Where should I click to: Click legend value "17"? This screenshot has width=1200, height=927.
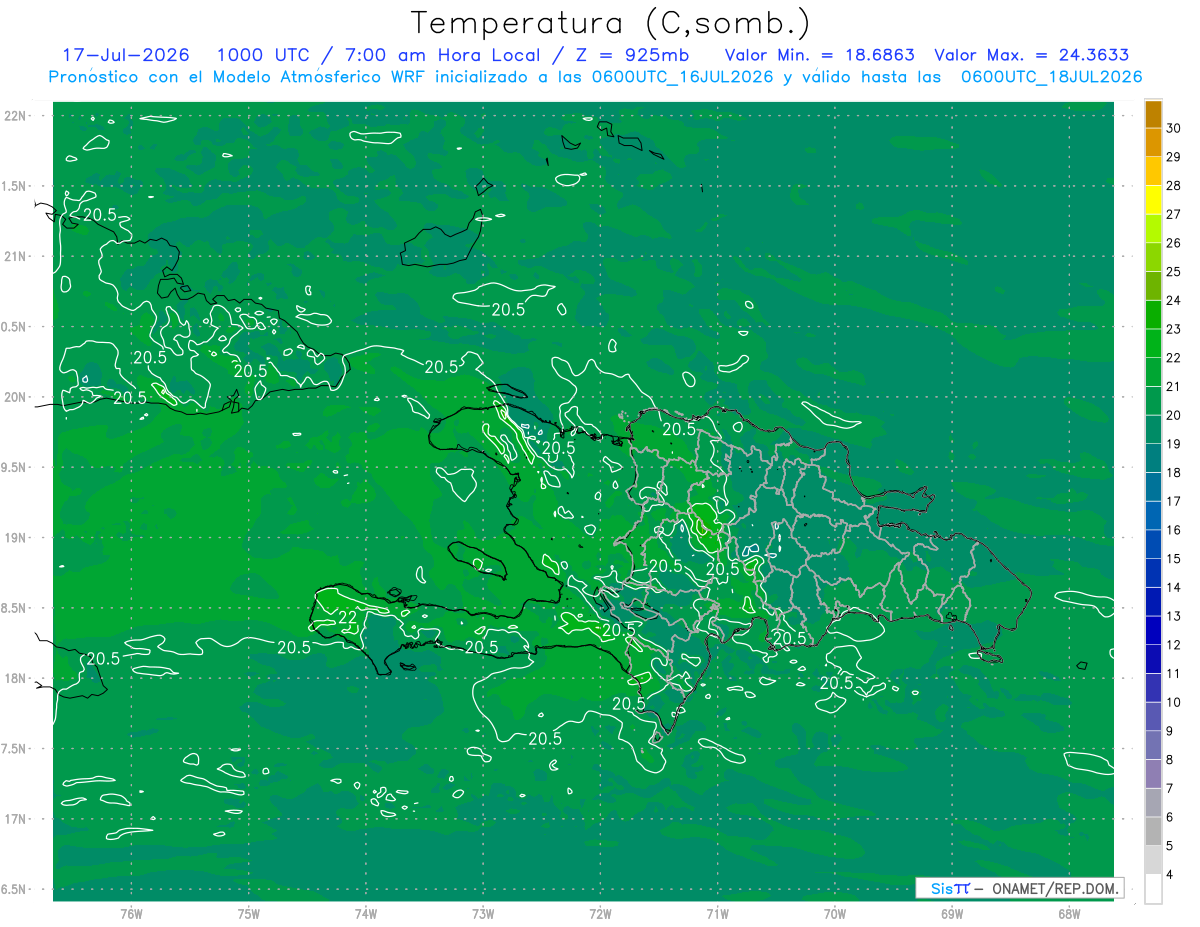click(x=1174, y=501)
